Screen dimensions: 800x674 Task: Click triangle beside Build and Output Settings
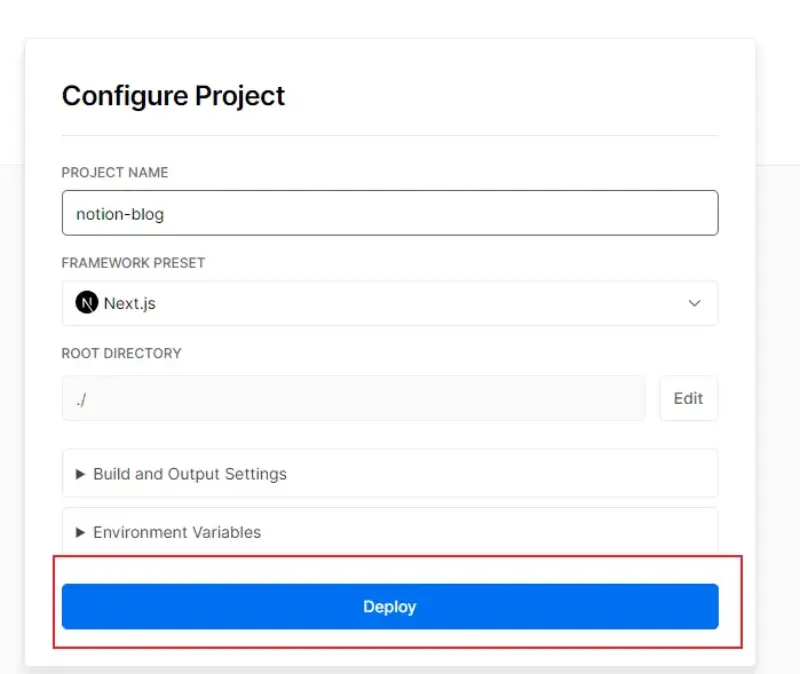pos(81,474)
